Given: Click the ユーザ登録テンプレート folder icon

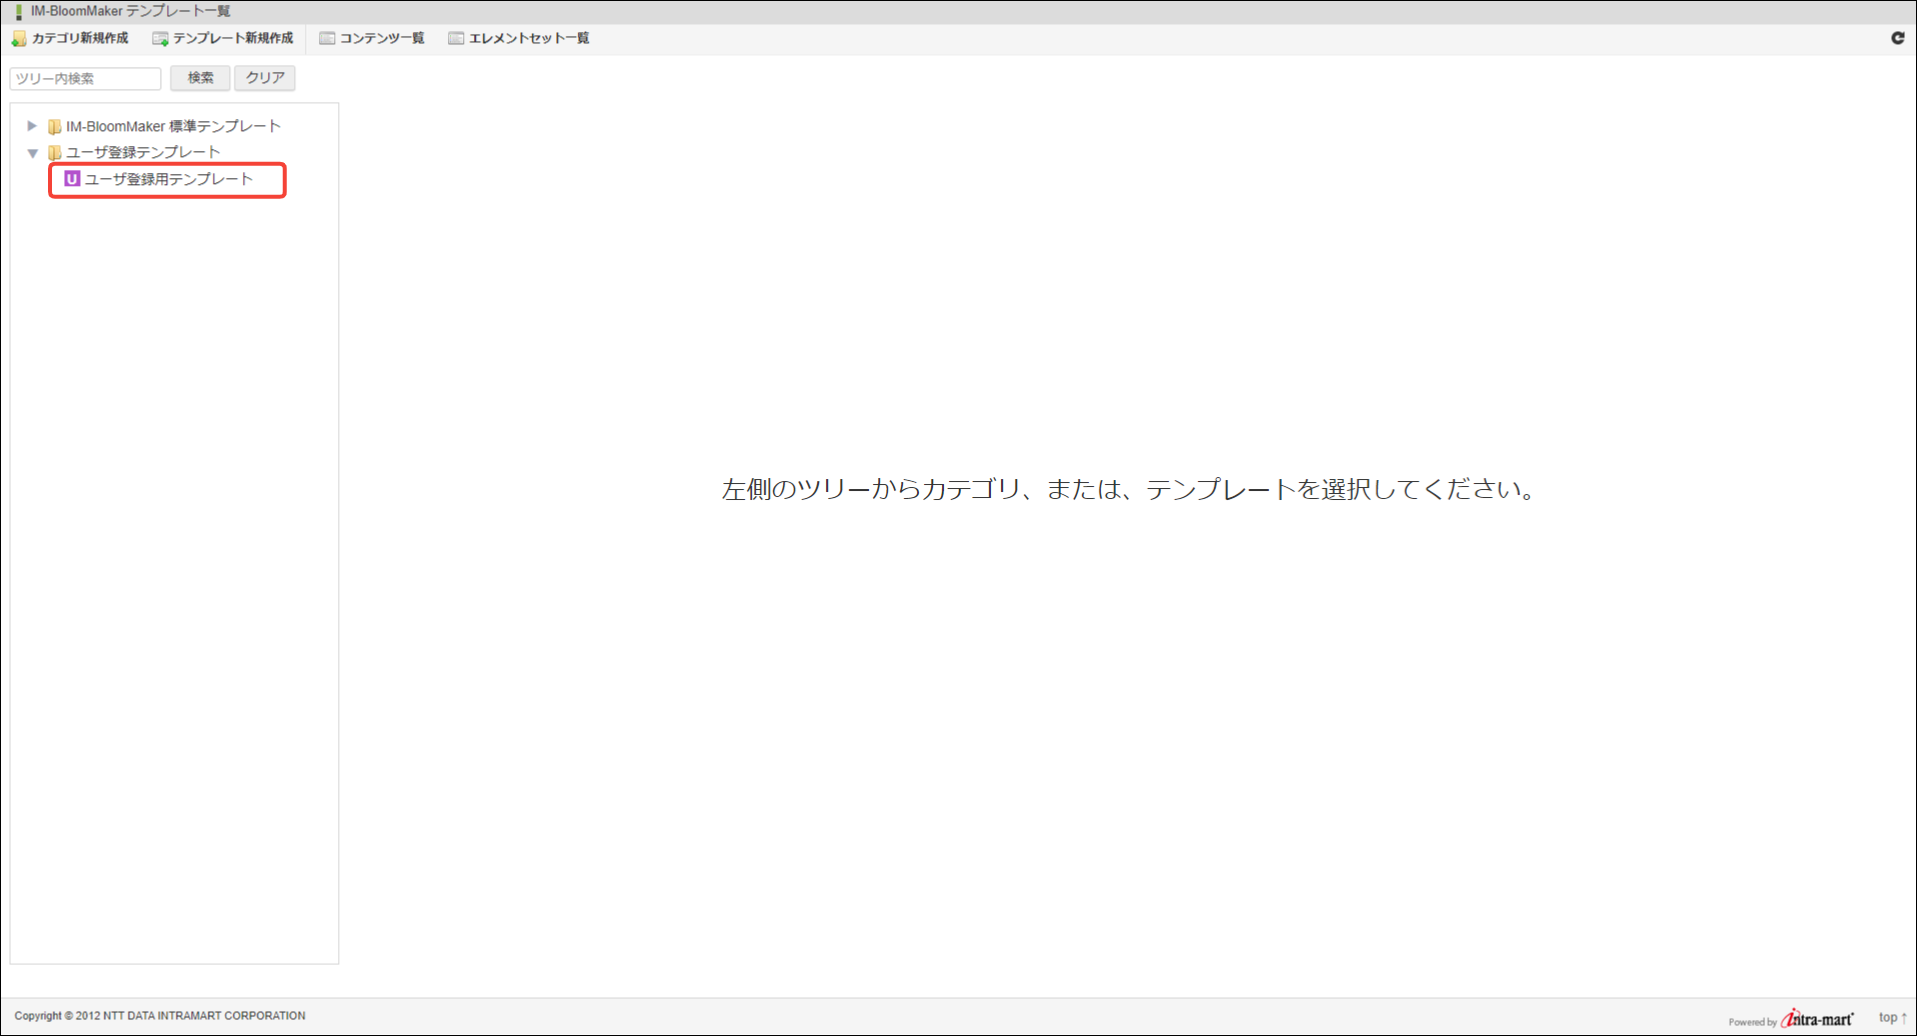Looking at the screenshot, I should (x=54, y=153).
